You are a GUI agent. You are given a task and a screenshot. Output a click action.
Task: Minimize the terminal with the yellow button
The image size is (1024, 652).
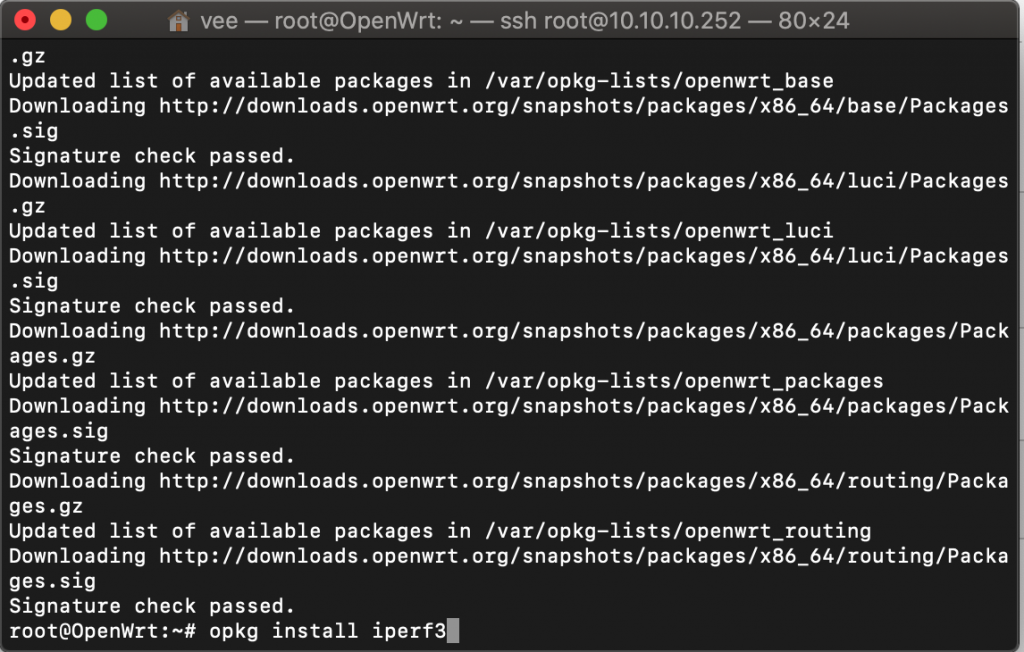[x=61, y=20]
